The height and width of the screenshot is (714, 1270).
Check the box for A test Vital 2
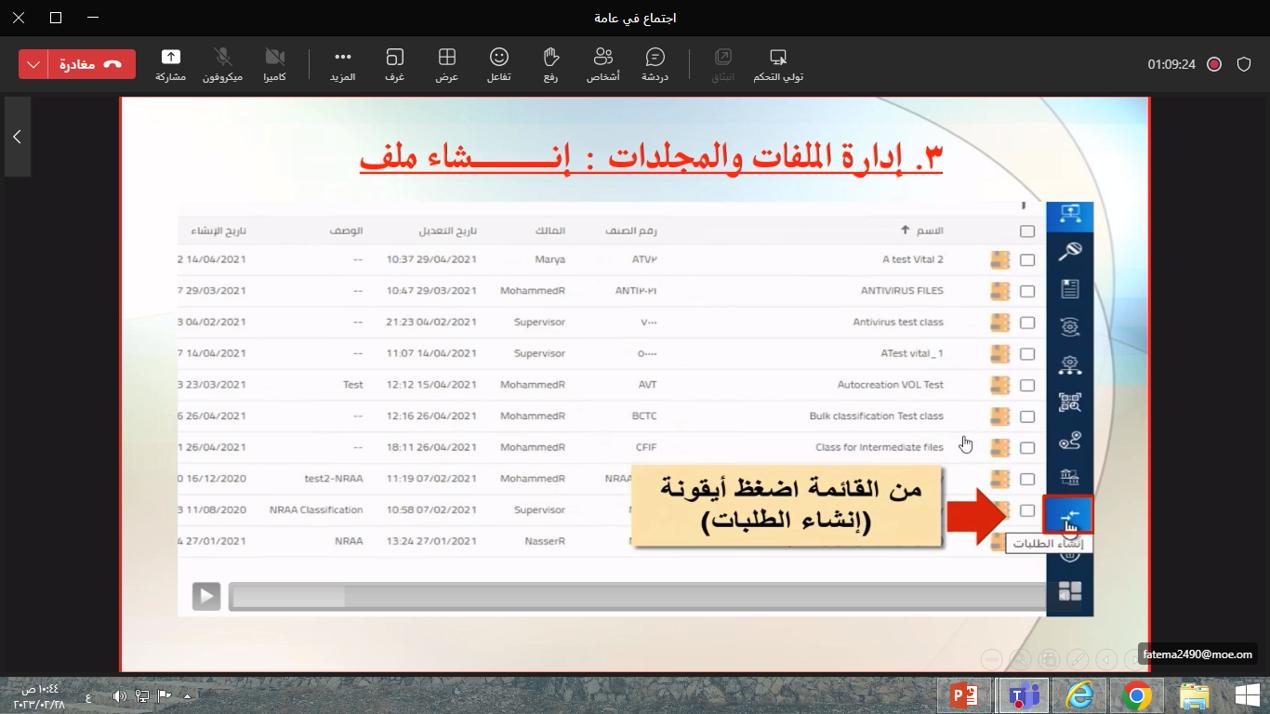[x=1027, y=260]
